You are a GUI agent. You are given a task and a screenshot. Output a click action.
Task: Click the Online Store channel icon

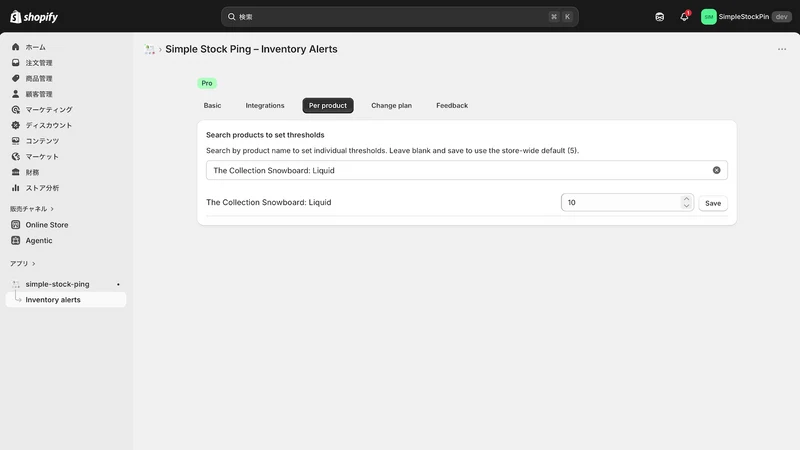click(15, 224)
